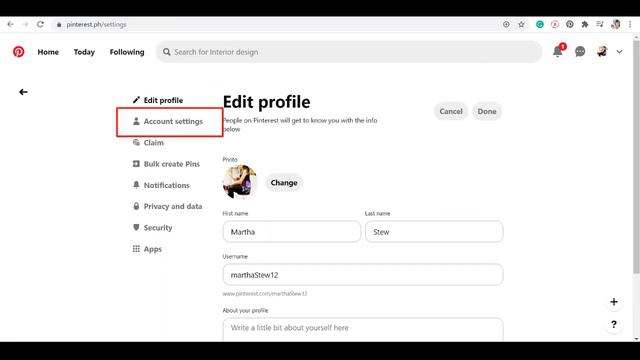Open the notifications bell icon

click(x=558, y=51)
